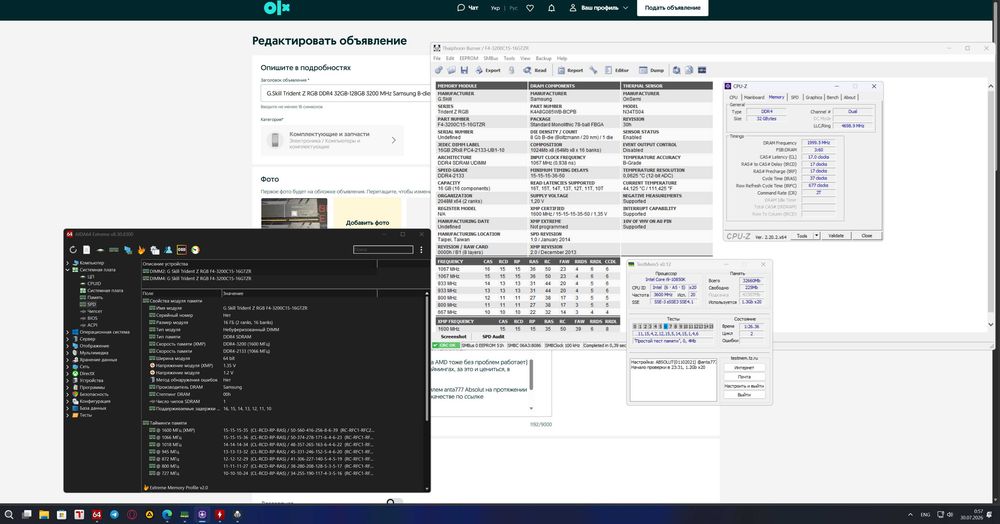Click the Интернет button in TestMem5
1000x524 pixels.
click(x=744, y=368)
